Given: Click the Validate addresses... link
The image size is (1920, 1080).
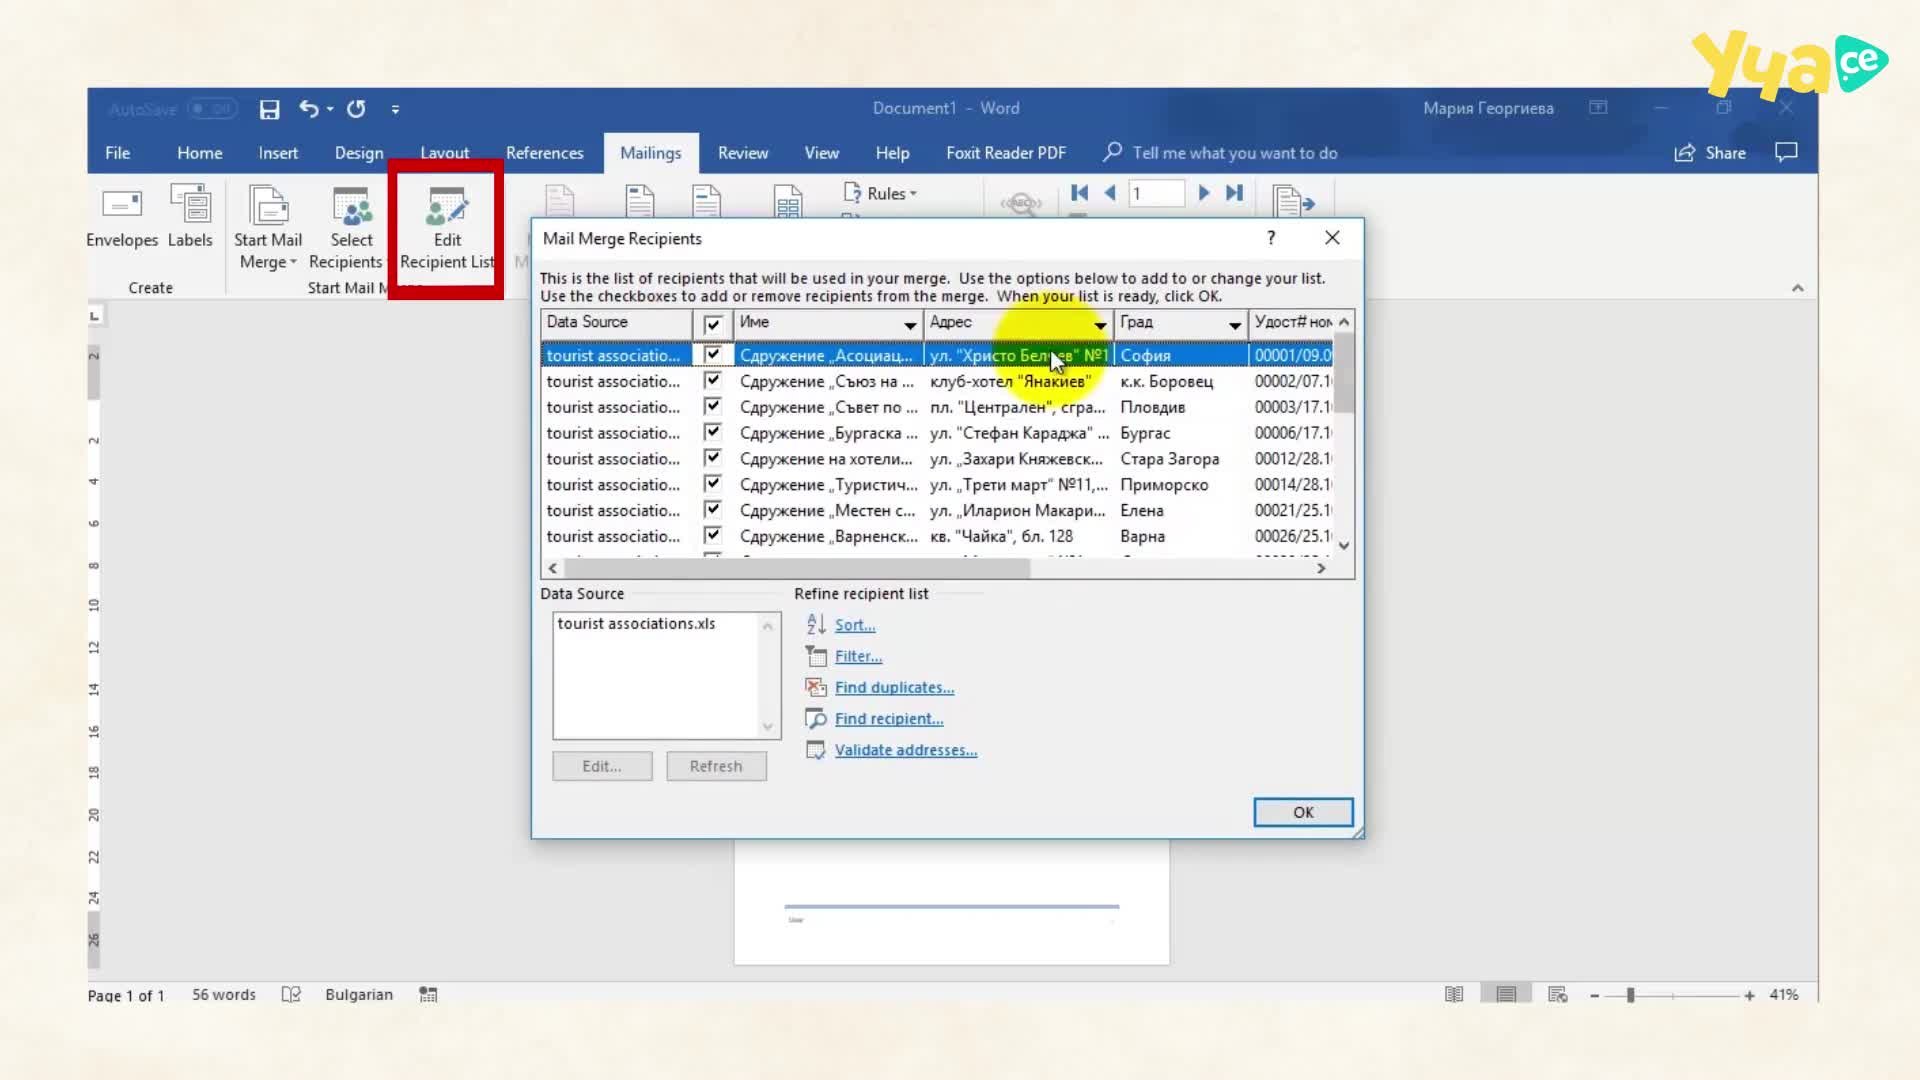Looking at the screenshot, I should pos(906,750).
